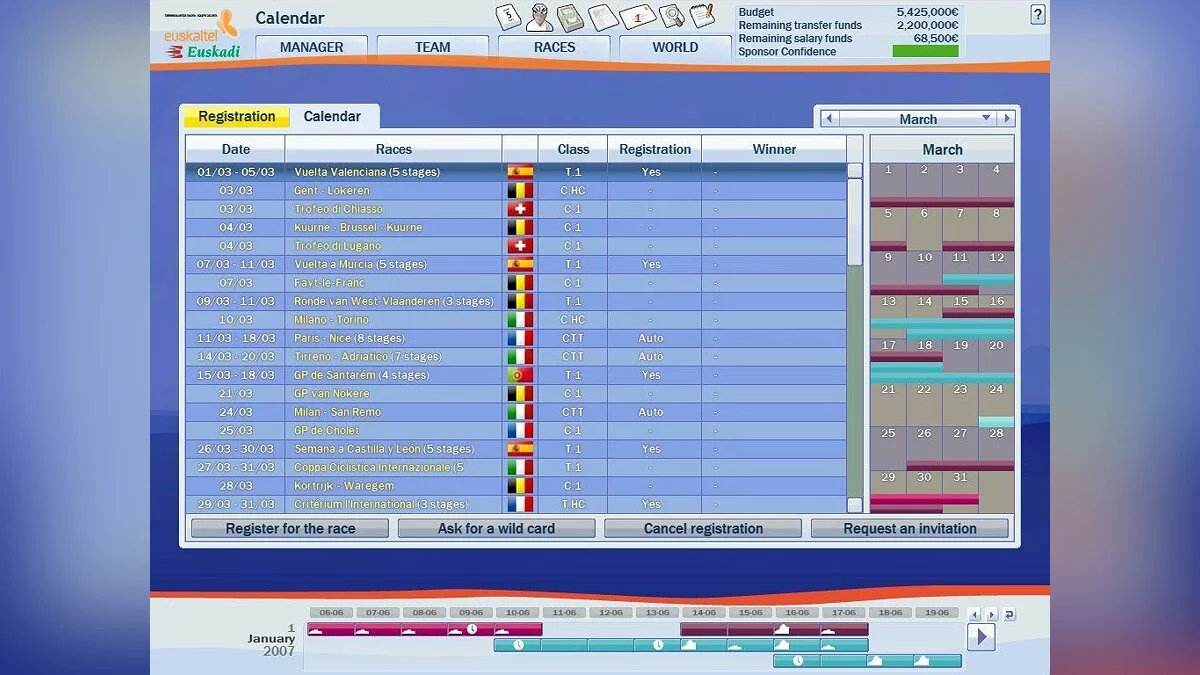Open the notepad with pencil icon
The image size is (1200, 675).
tap(702, 17)
